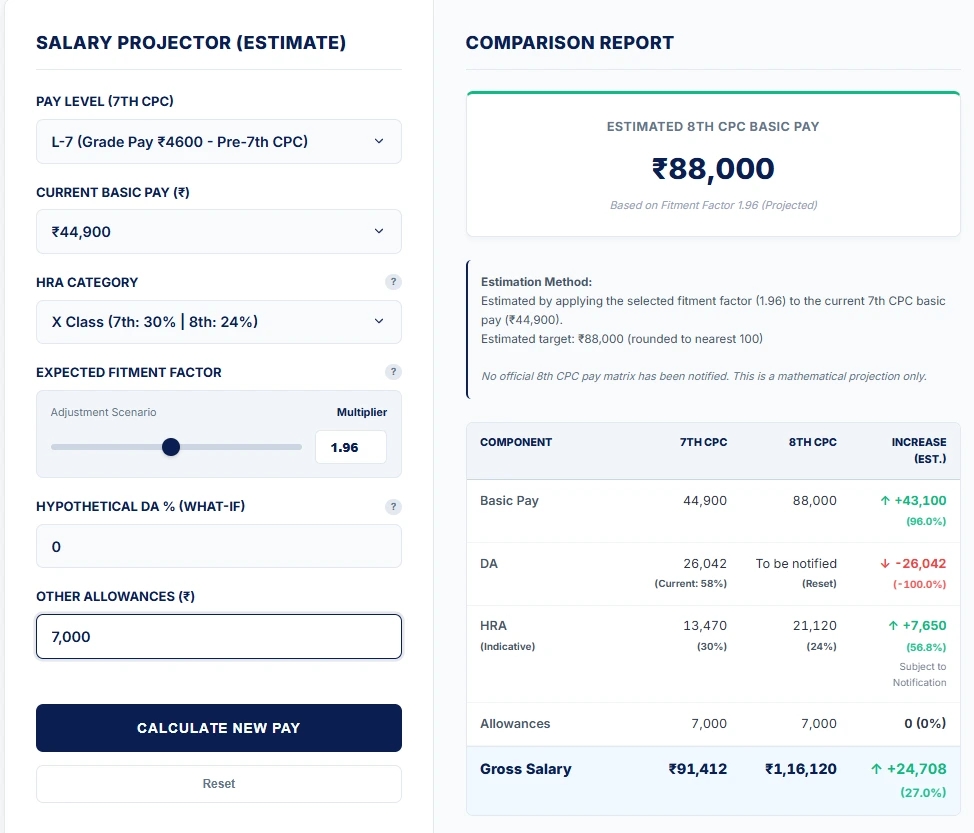The width and height of the screenshot is (974, 833).
Task: Open the HRA Category dropdown
Action: (218, 321)
